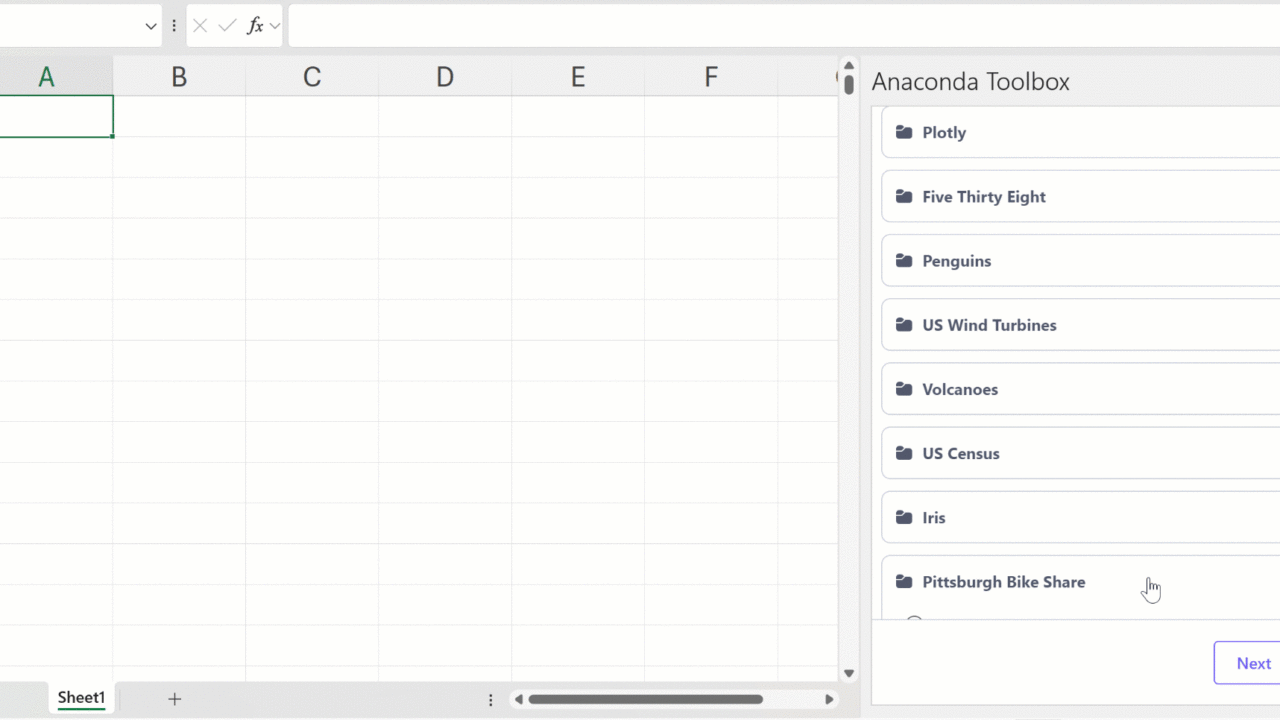Select column D header
This screenshot has width=1280, height=720.
(x=444, y=77)
